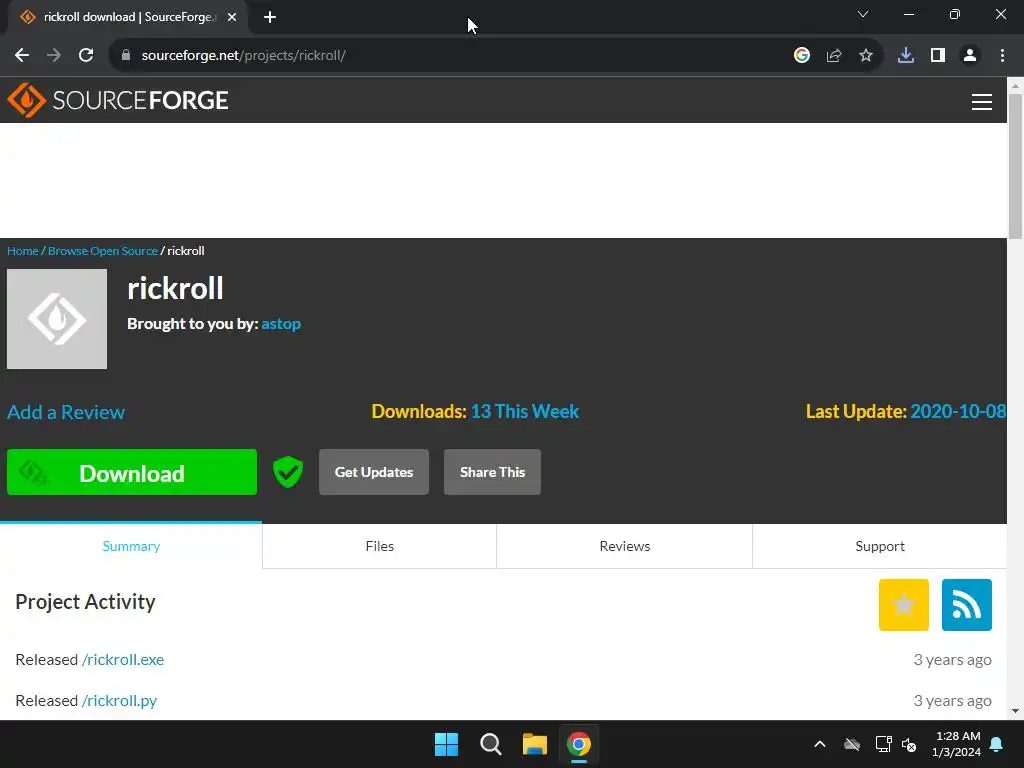1024x768 pixels.
Task: Favorite the project with yellow star
Action: coord(904,605)
